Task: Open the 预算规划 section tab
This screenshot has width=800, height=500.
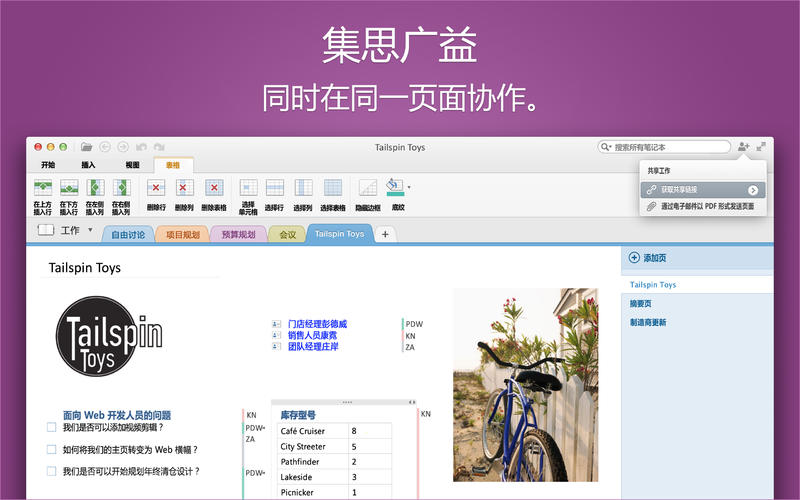Action: click(x=238, y=235)
